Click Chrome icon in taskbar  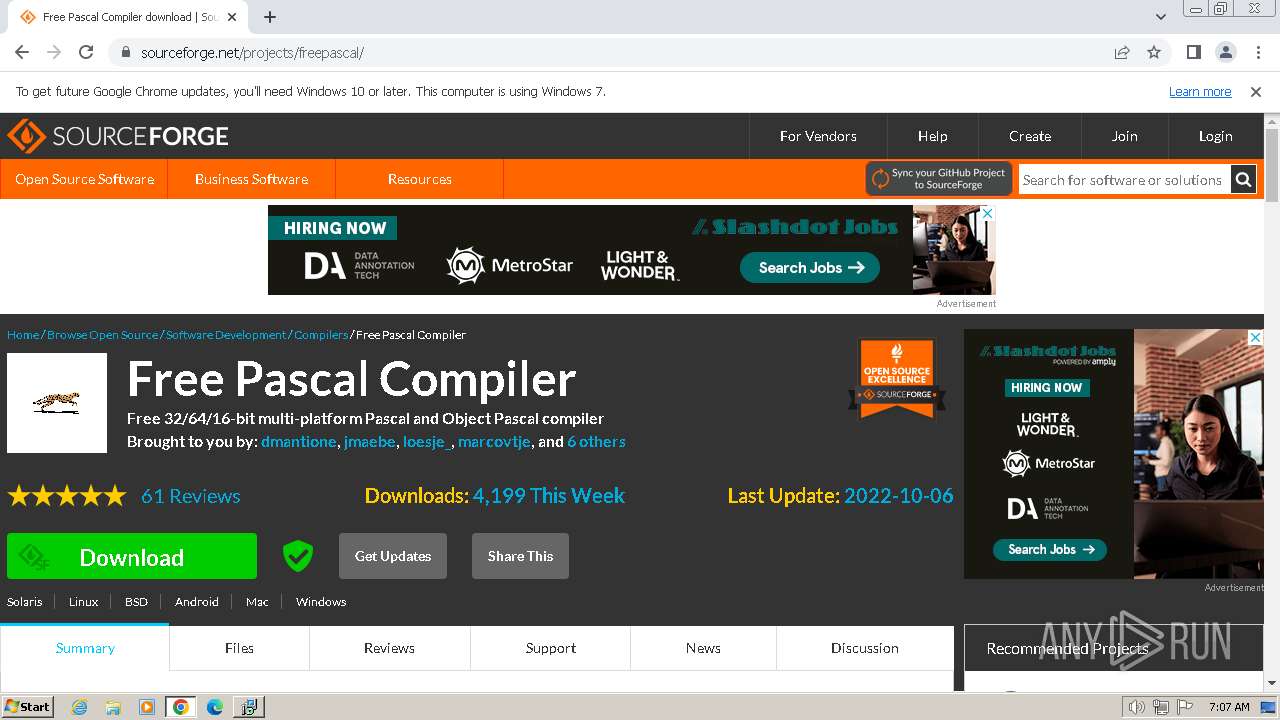[180, 707]
